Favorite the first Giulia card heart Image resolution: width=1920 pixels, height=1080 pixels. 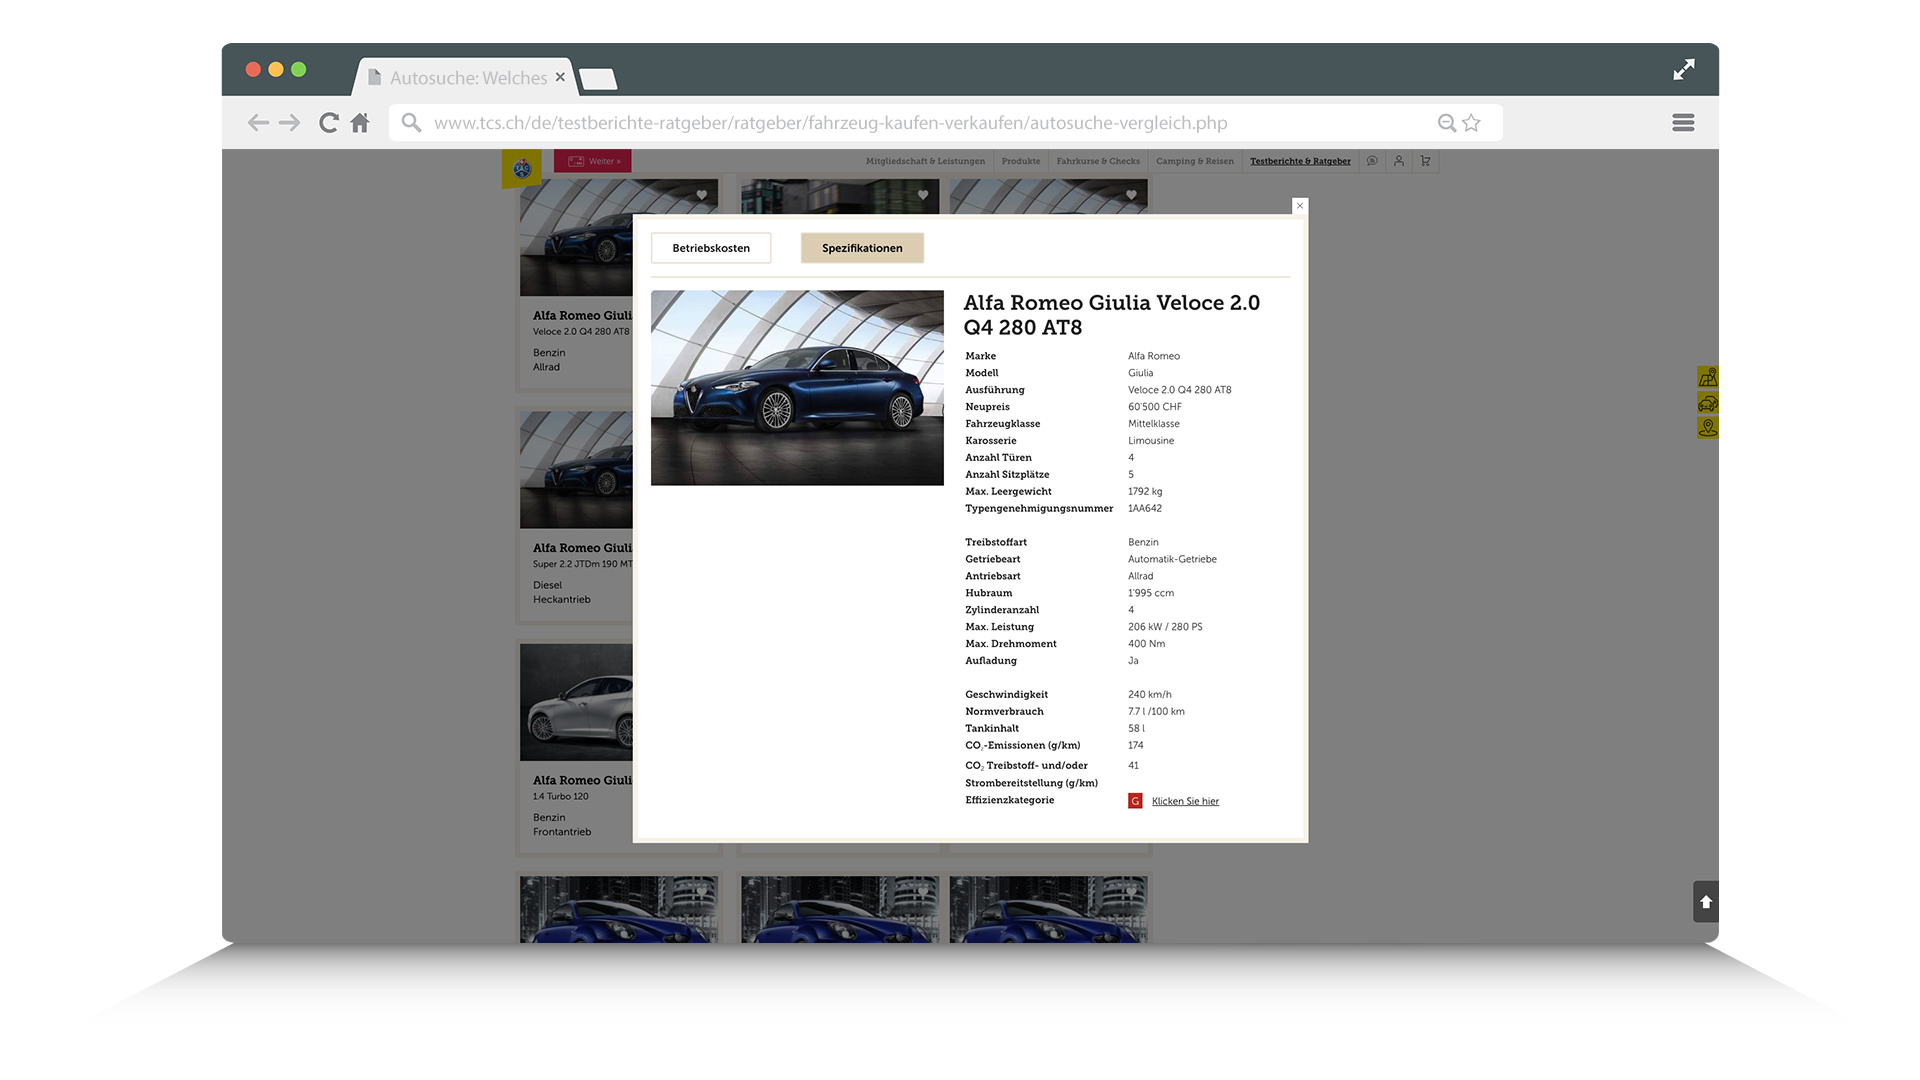702,195
